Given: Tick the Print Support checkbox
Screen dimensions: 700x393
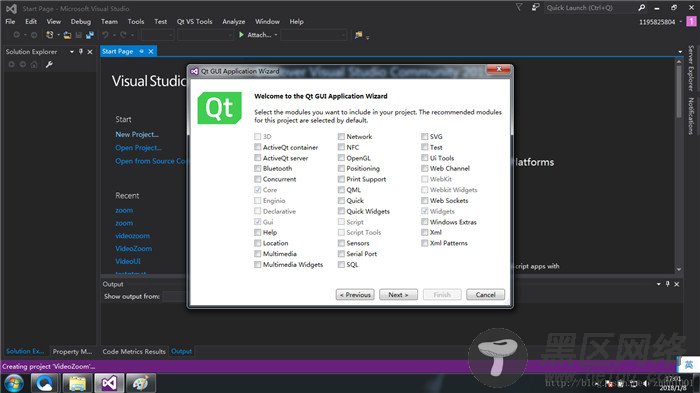Looking at the screenshot, I should [341, 179].
